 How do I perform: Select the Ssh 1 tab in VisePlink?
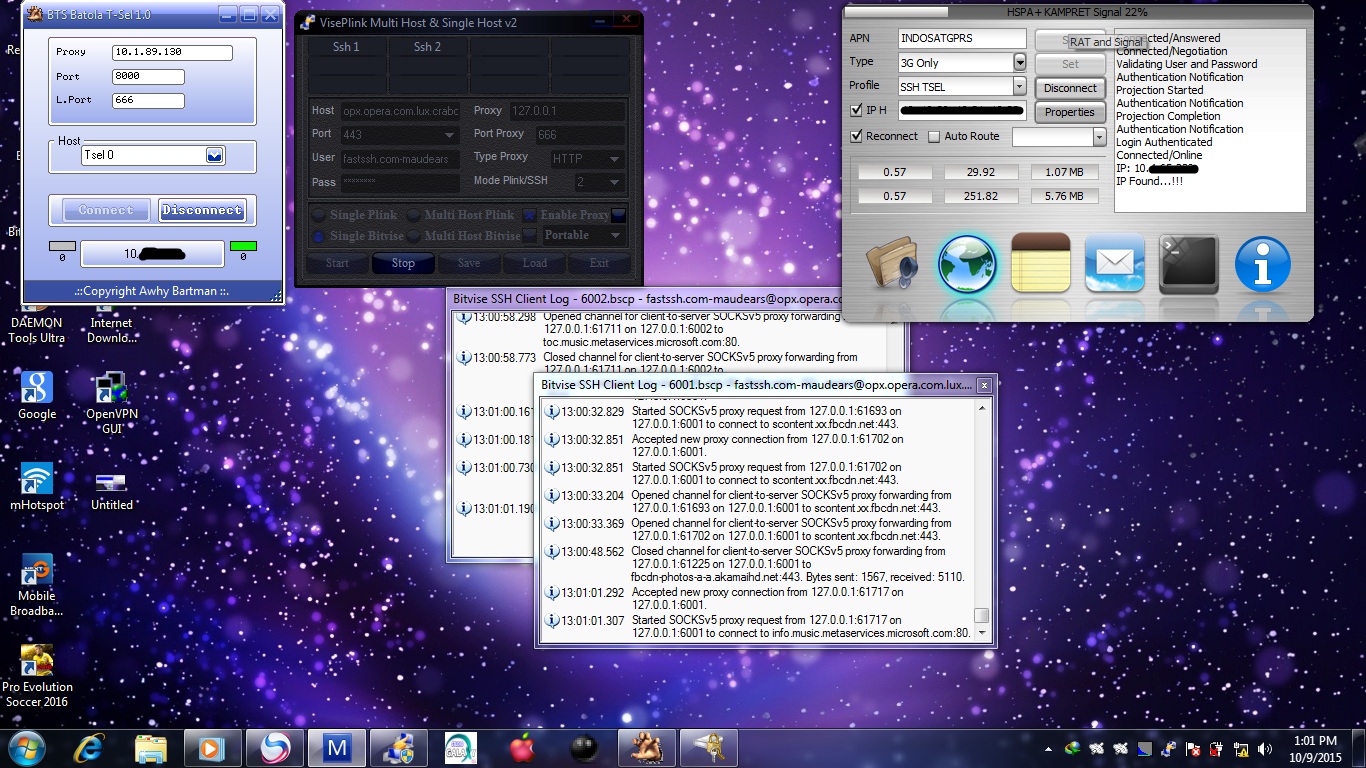click(x=346, y=46)
